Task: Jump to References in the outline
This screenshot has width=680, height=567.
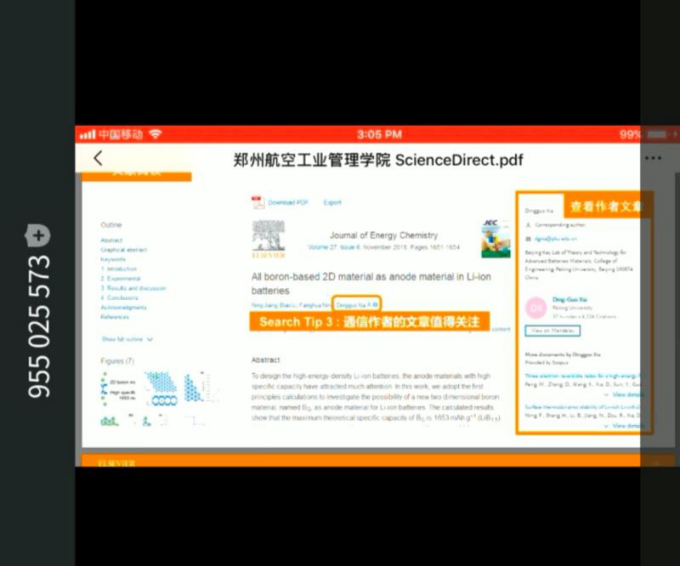Action: (x=114, y=317)
